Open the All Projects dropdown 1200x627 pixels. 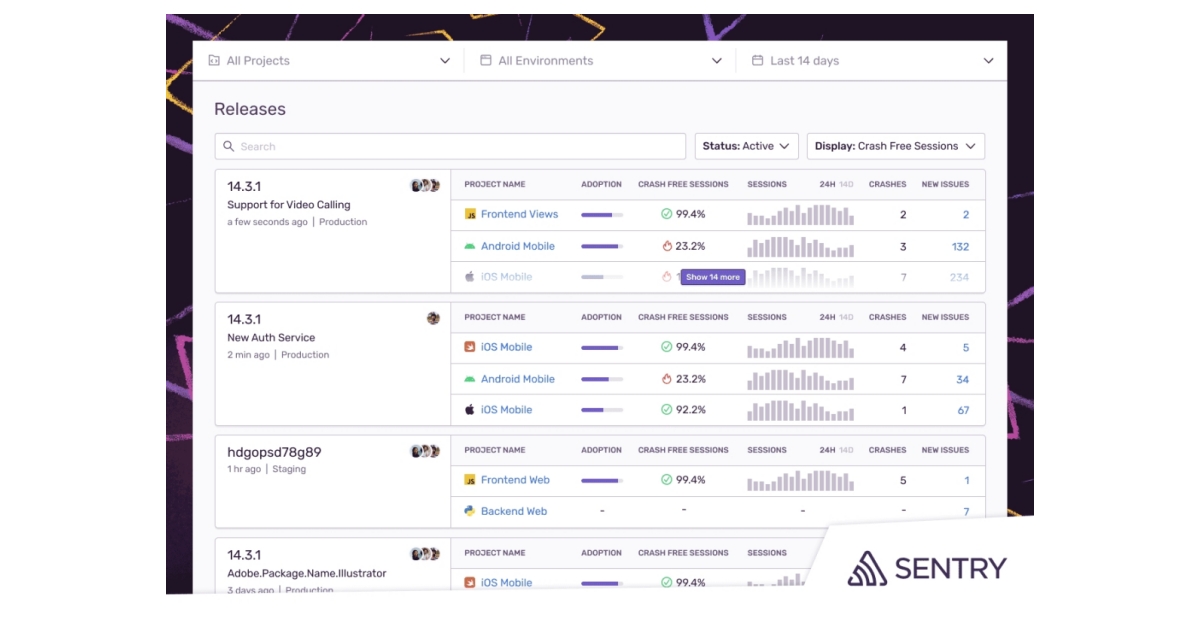[330, 60]
